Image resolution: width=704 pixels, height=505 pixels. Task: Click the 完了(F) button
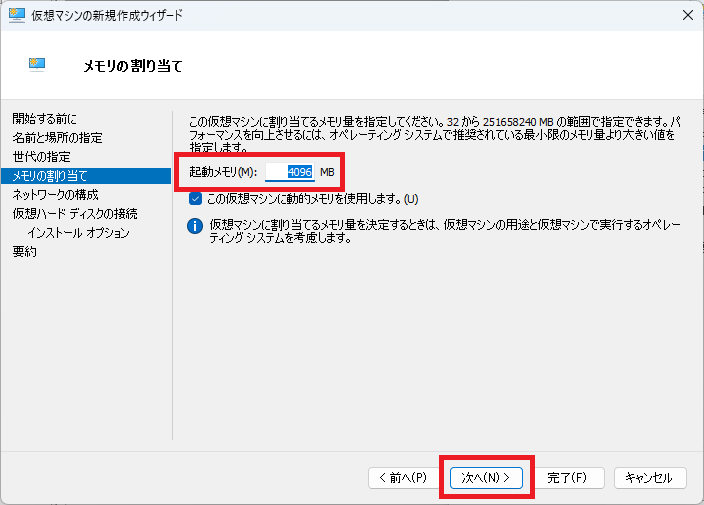coord(567,478)
